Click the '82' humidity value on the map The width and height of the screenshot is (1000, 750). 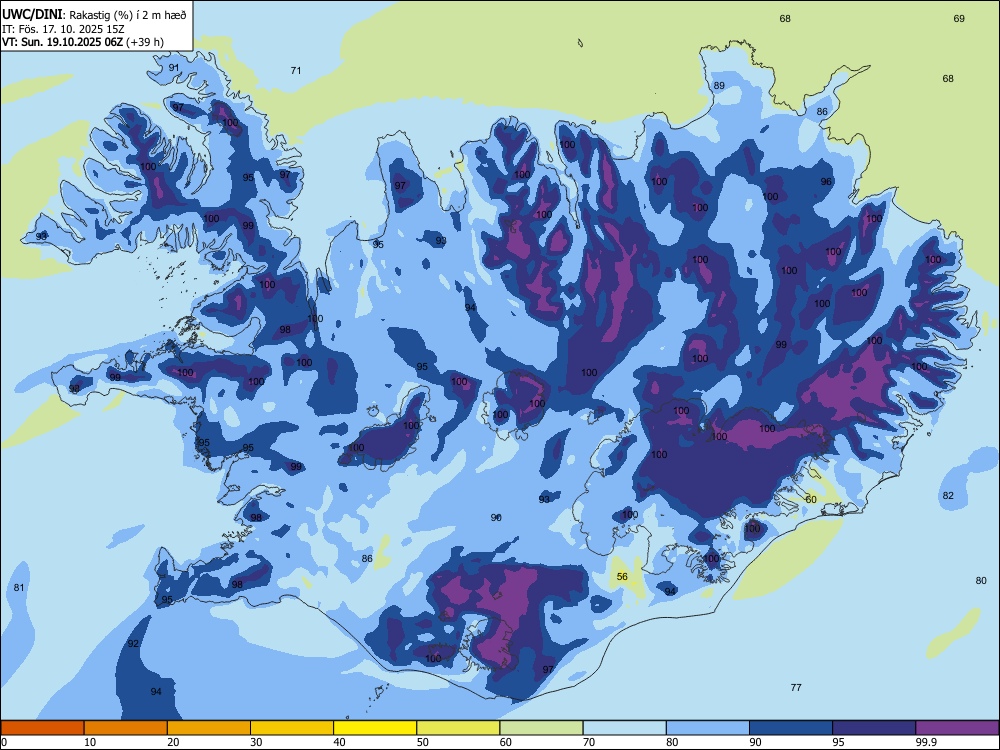point(948,496)
